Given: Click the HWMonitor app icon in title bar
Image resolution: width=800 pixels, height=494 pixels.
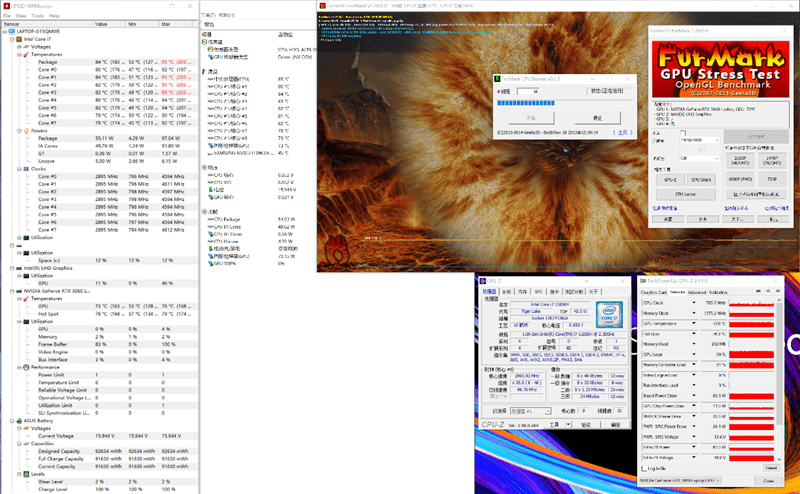Looking at the screenshot, I should pyautogui.click(x=7, y=6).
